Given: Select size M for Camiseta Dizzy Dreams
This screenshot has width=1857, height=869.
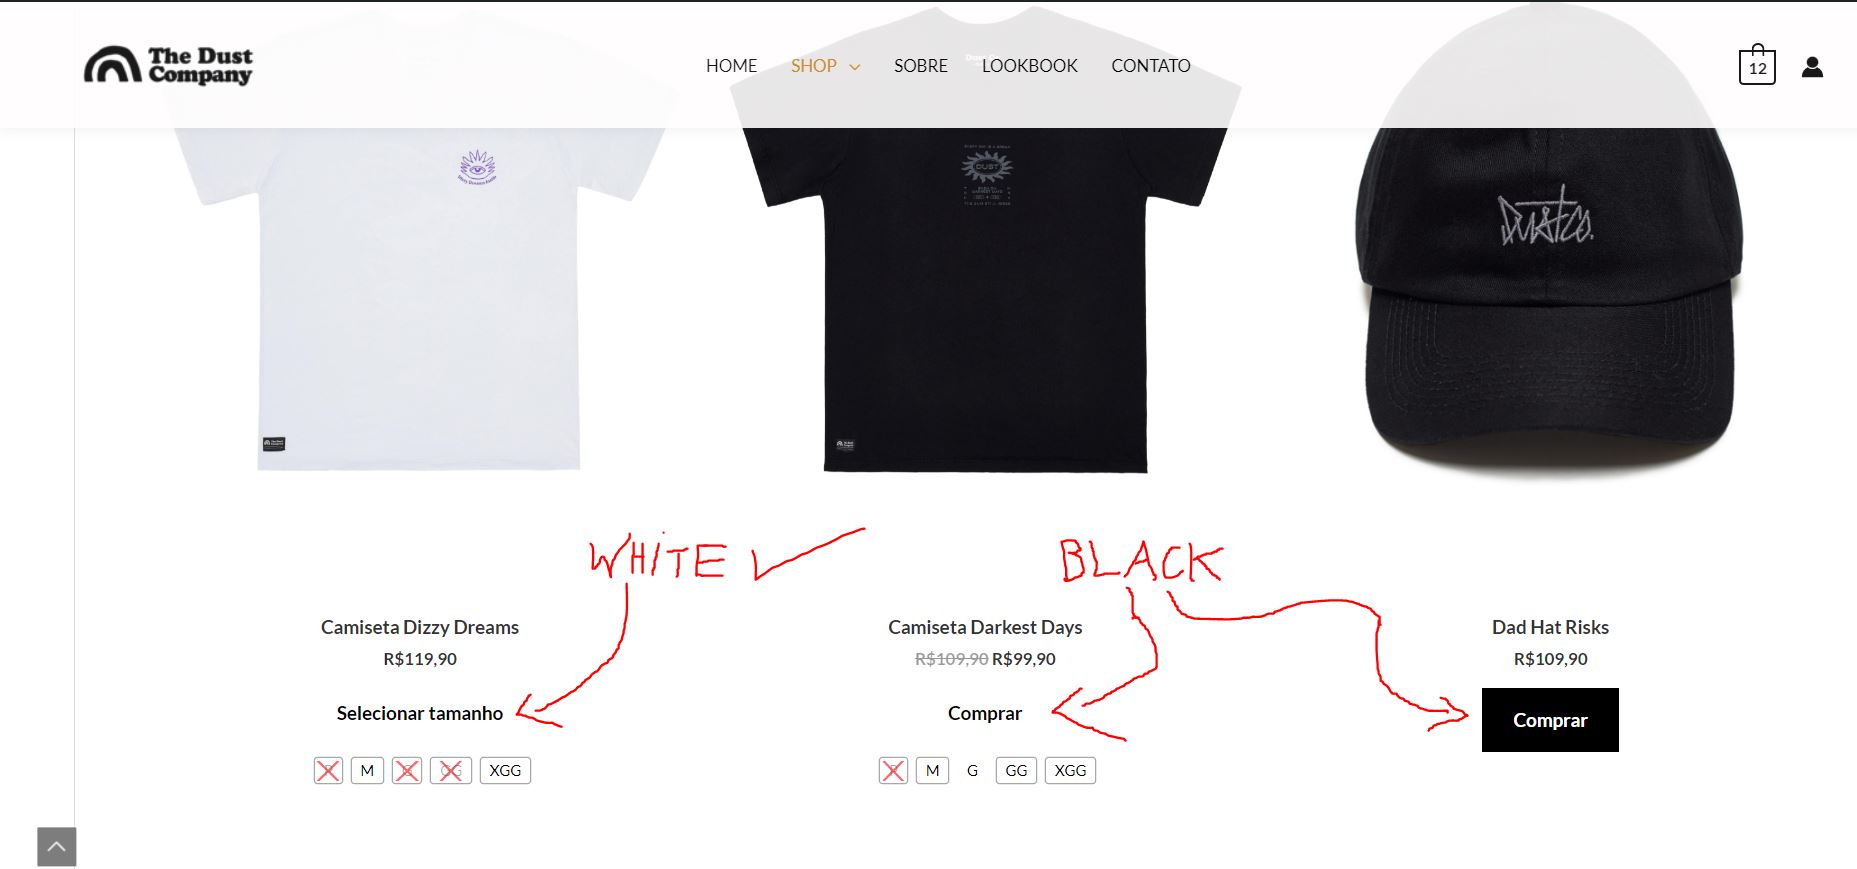Looking at the screenshot, I should pyautogui.click(x=367, y=771).
